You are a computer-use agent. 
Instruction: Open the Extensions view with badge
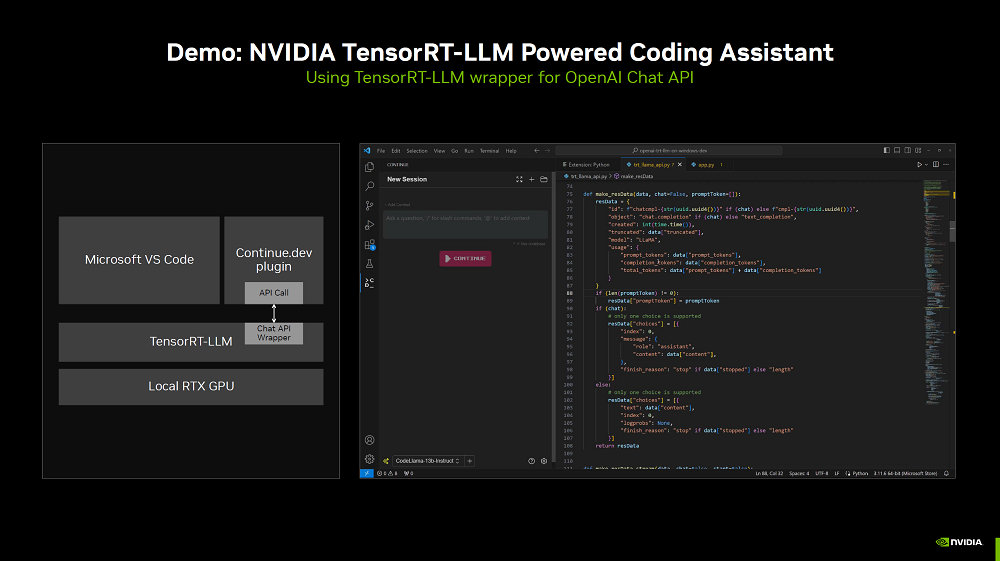(369, 245)
